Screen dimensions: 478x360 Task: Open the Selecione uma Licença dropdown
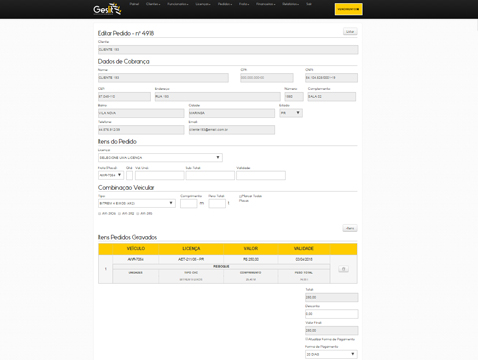(160, 157)
